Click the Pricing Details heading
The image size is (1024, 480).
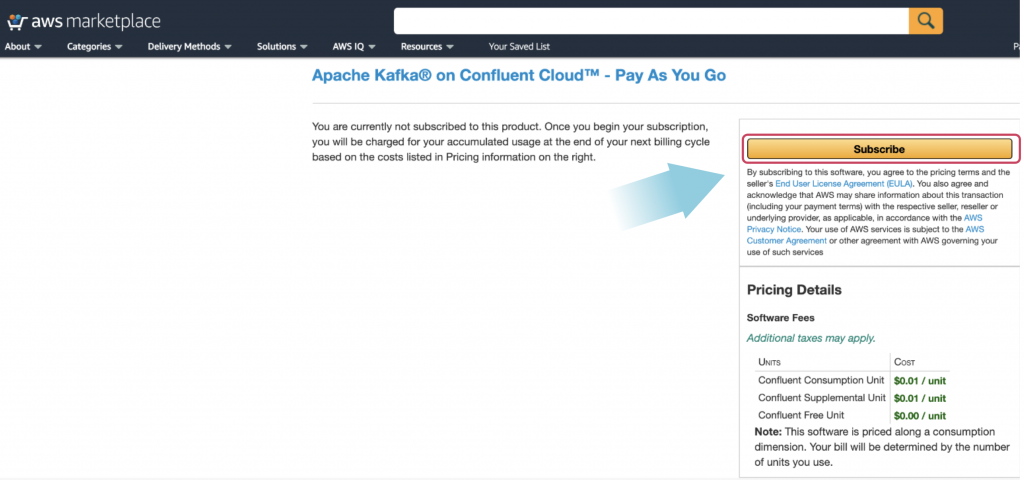tap(794, 290)
